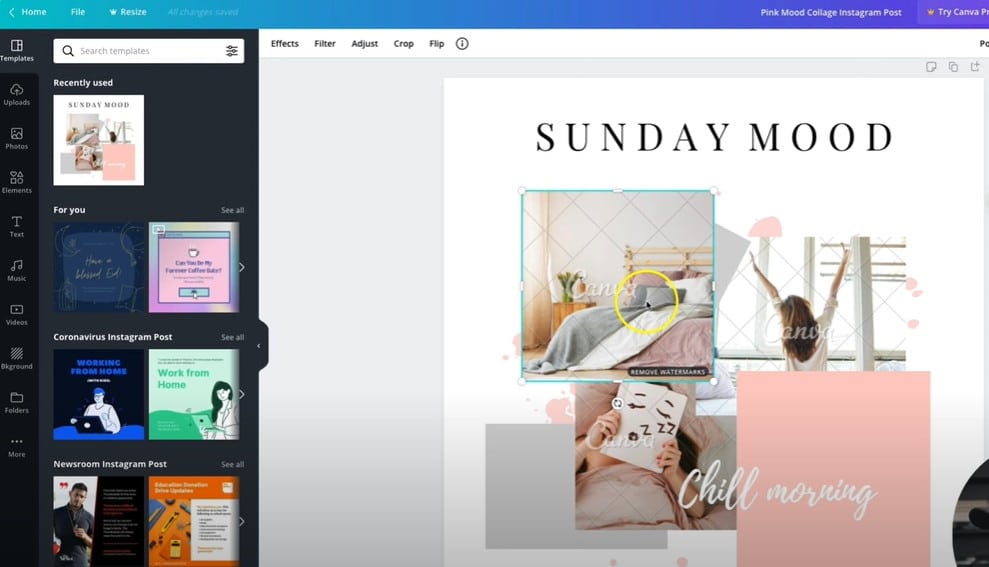Open the Elements sidebar tab
The image size is (989, 567).
coord(17,183)
